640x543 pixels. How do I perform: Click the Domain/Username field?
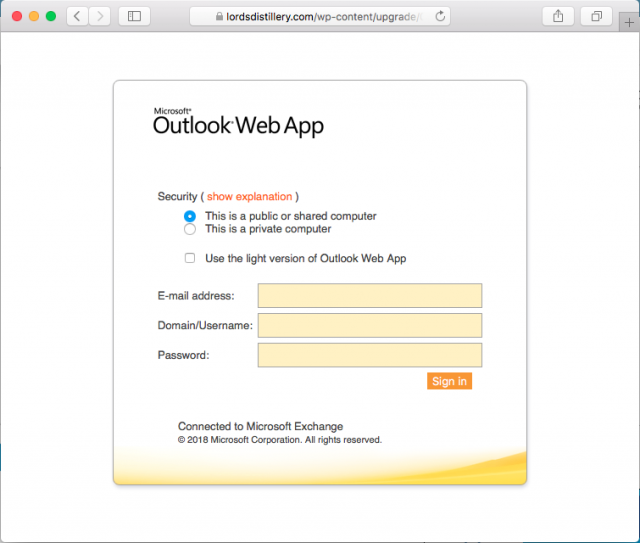click(x=370, y=325)
